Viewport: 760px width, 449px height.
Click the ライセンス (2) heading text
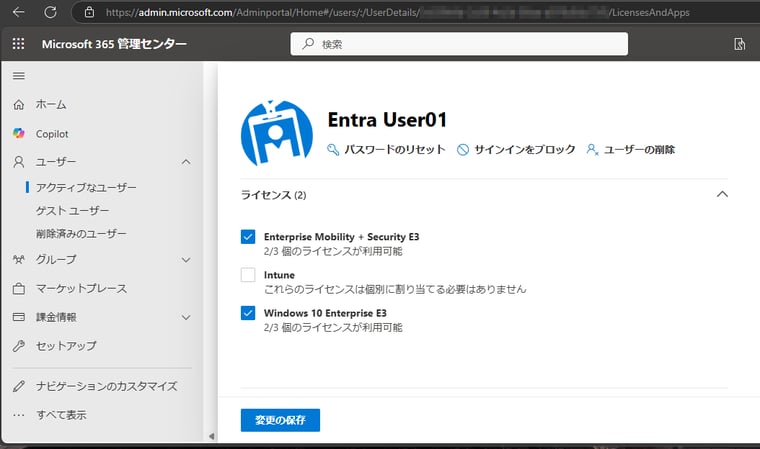coord(273,195)
